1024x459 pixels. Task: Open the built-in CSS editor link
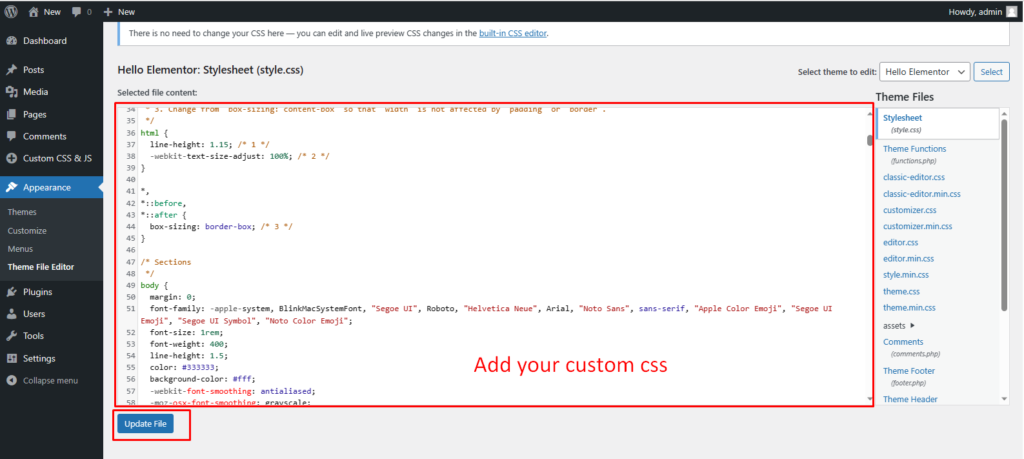[x=513, y=33]
